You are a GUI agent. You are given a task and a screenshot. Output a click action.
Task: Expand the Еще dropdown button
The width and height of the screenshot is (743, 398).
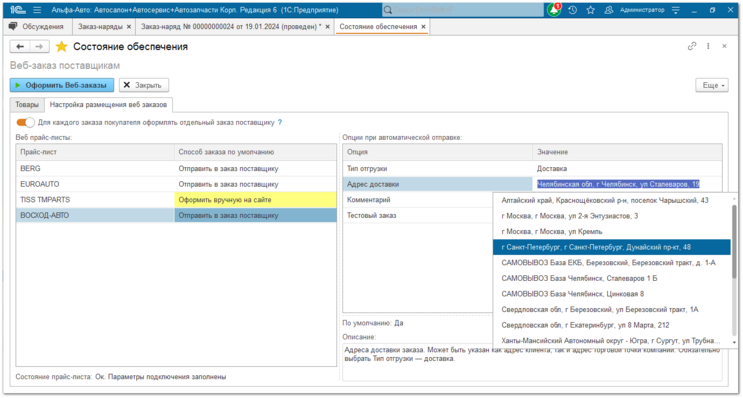click(x=712, y=85)
